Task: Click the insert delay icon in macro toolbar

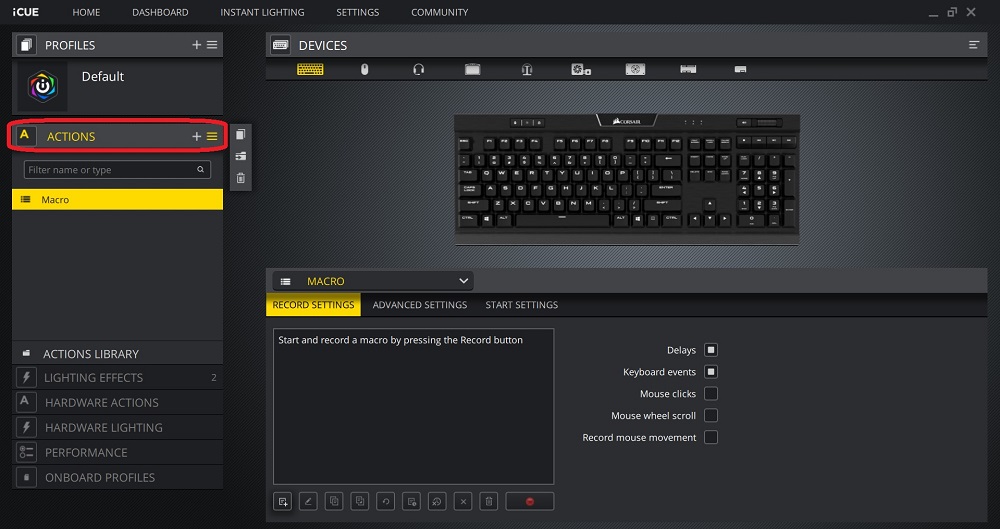Action: [x=411, y=502]
